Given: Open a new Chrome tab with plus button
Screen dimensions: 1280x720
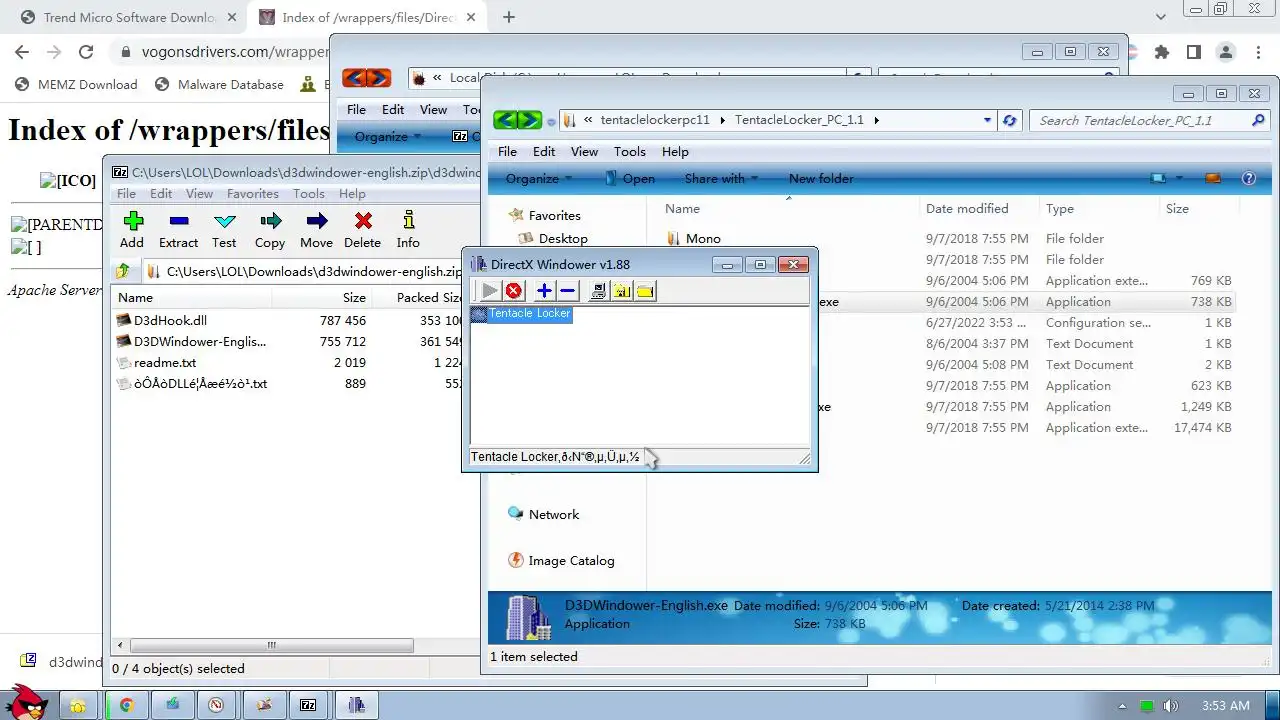Looking at the screenshot, I should [509, 17].
